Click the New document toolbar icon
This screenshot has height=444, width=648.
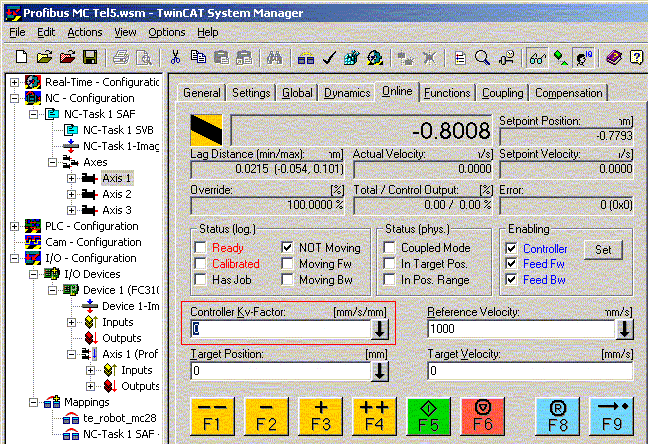tap(21, 57)
